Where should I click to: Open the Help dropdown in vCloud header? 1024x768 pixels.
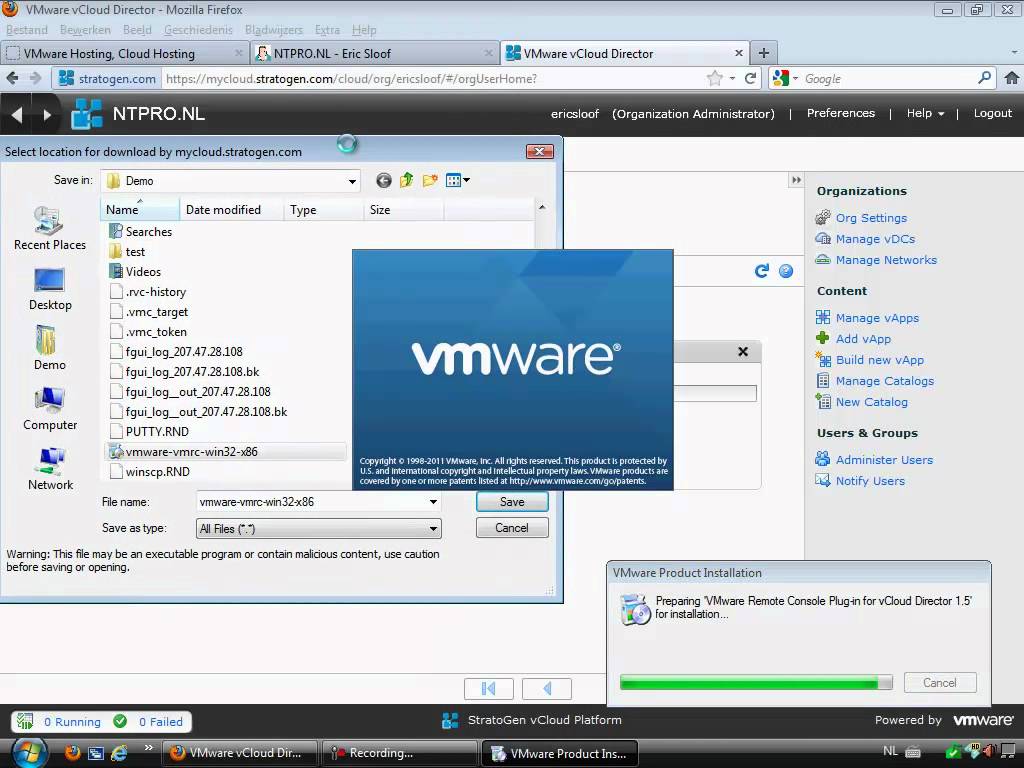[925, 113]
